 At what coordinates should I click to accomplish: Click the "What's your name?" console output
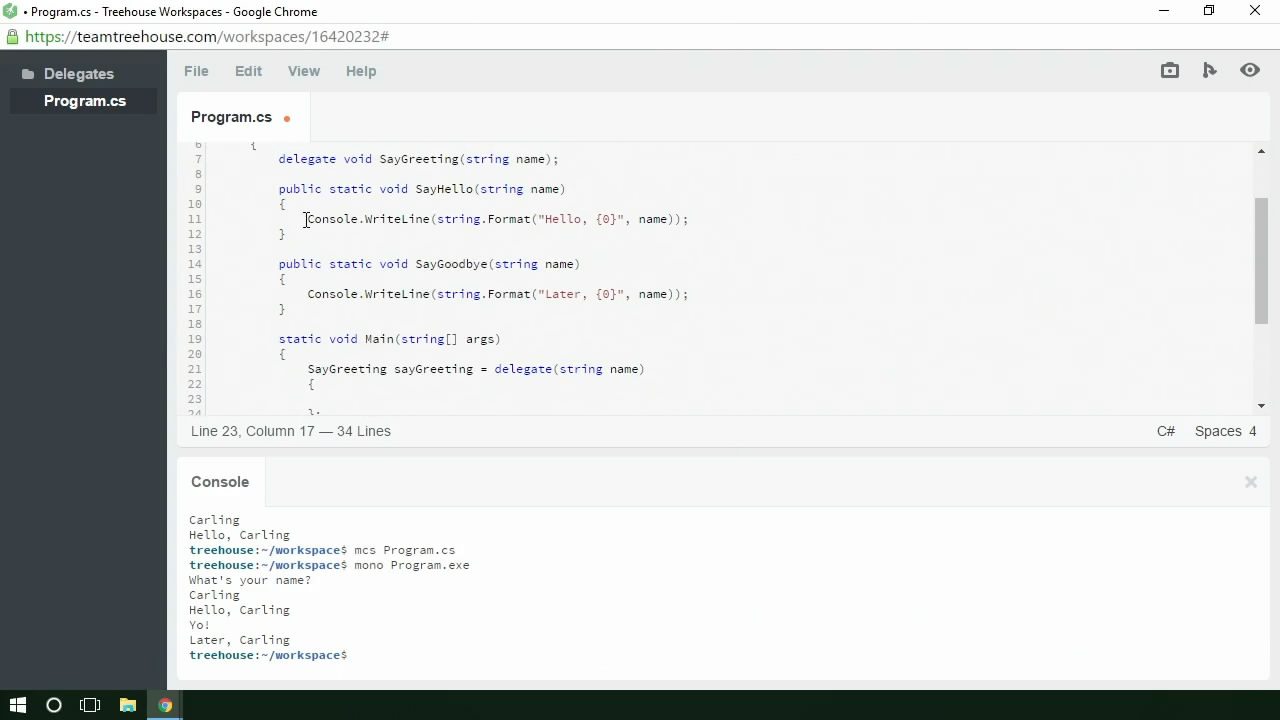(x=250, y=580)
